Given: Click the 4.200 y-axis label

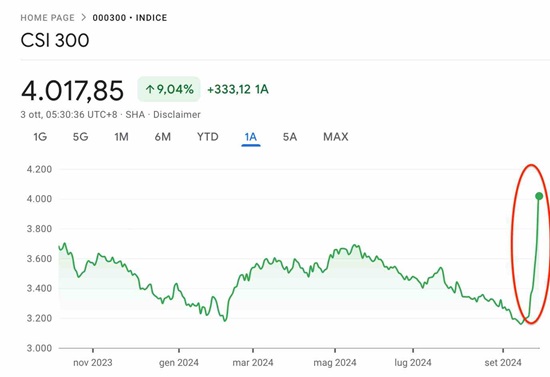Looking at the screenshot, I should click(x=39, y=169).
